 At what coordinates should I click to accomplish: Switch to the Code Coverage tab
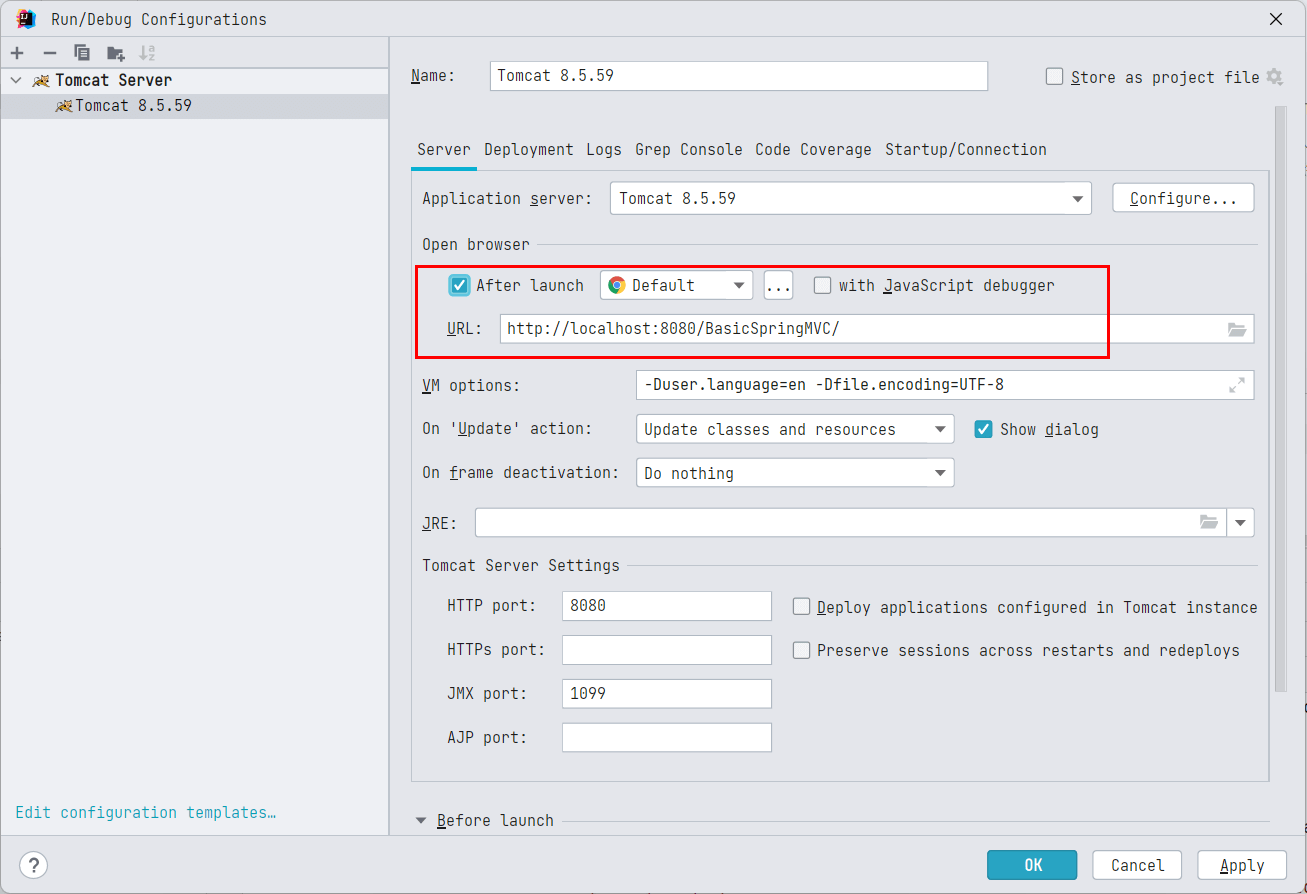coord(813,149)
